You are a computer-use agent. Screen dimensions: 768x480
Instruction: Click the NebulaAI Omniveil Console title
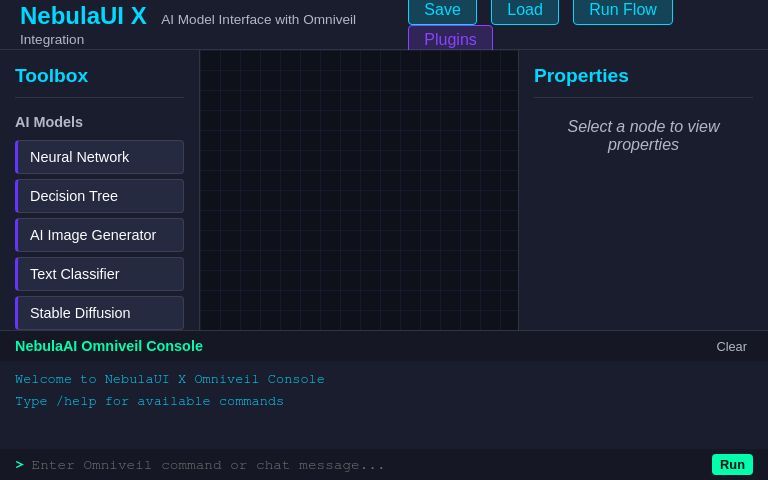click(109, 346)
